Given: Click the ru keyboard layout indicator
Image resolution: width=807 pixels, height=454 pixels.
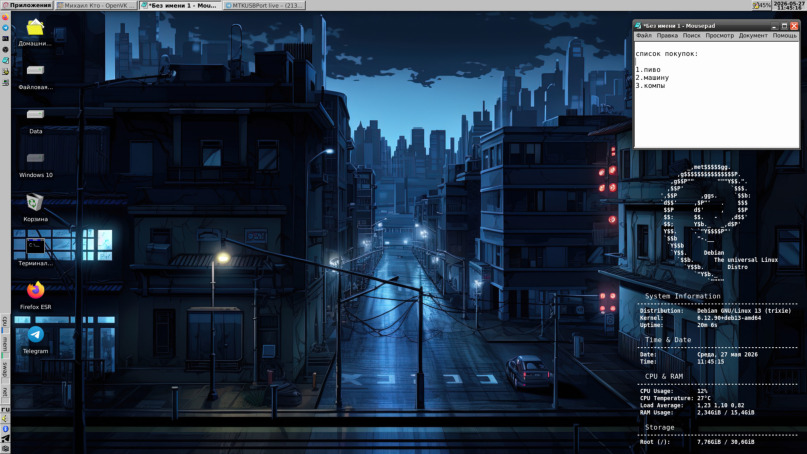Looking at the screenshot, I should (x=5, y=410).
